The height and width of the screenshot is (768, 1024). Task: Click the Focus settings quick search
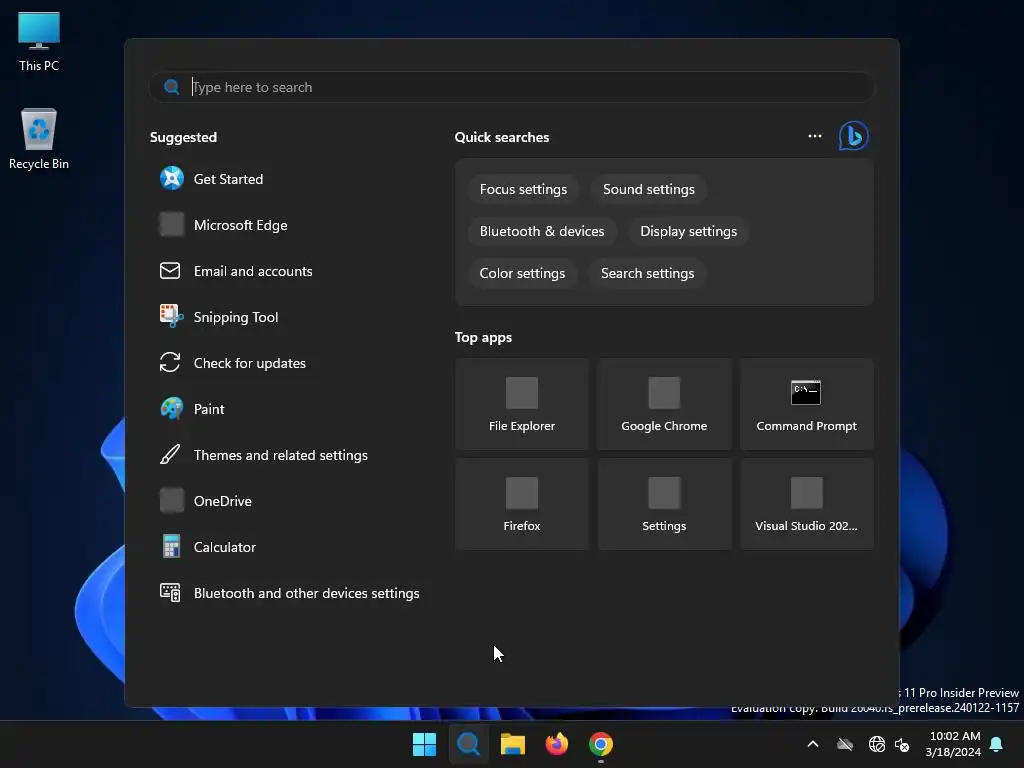point(523,189)
